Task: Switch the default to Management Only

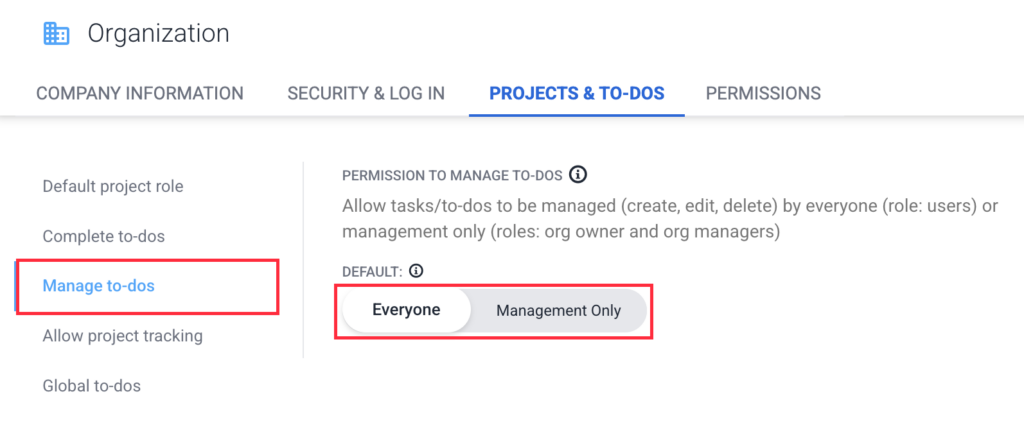Action: tap(558, 310)
